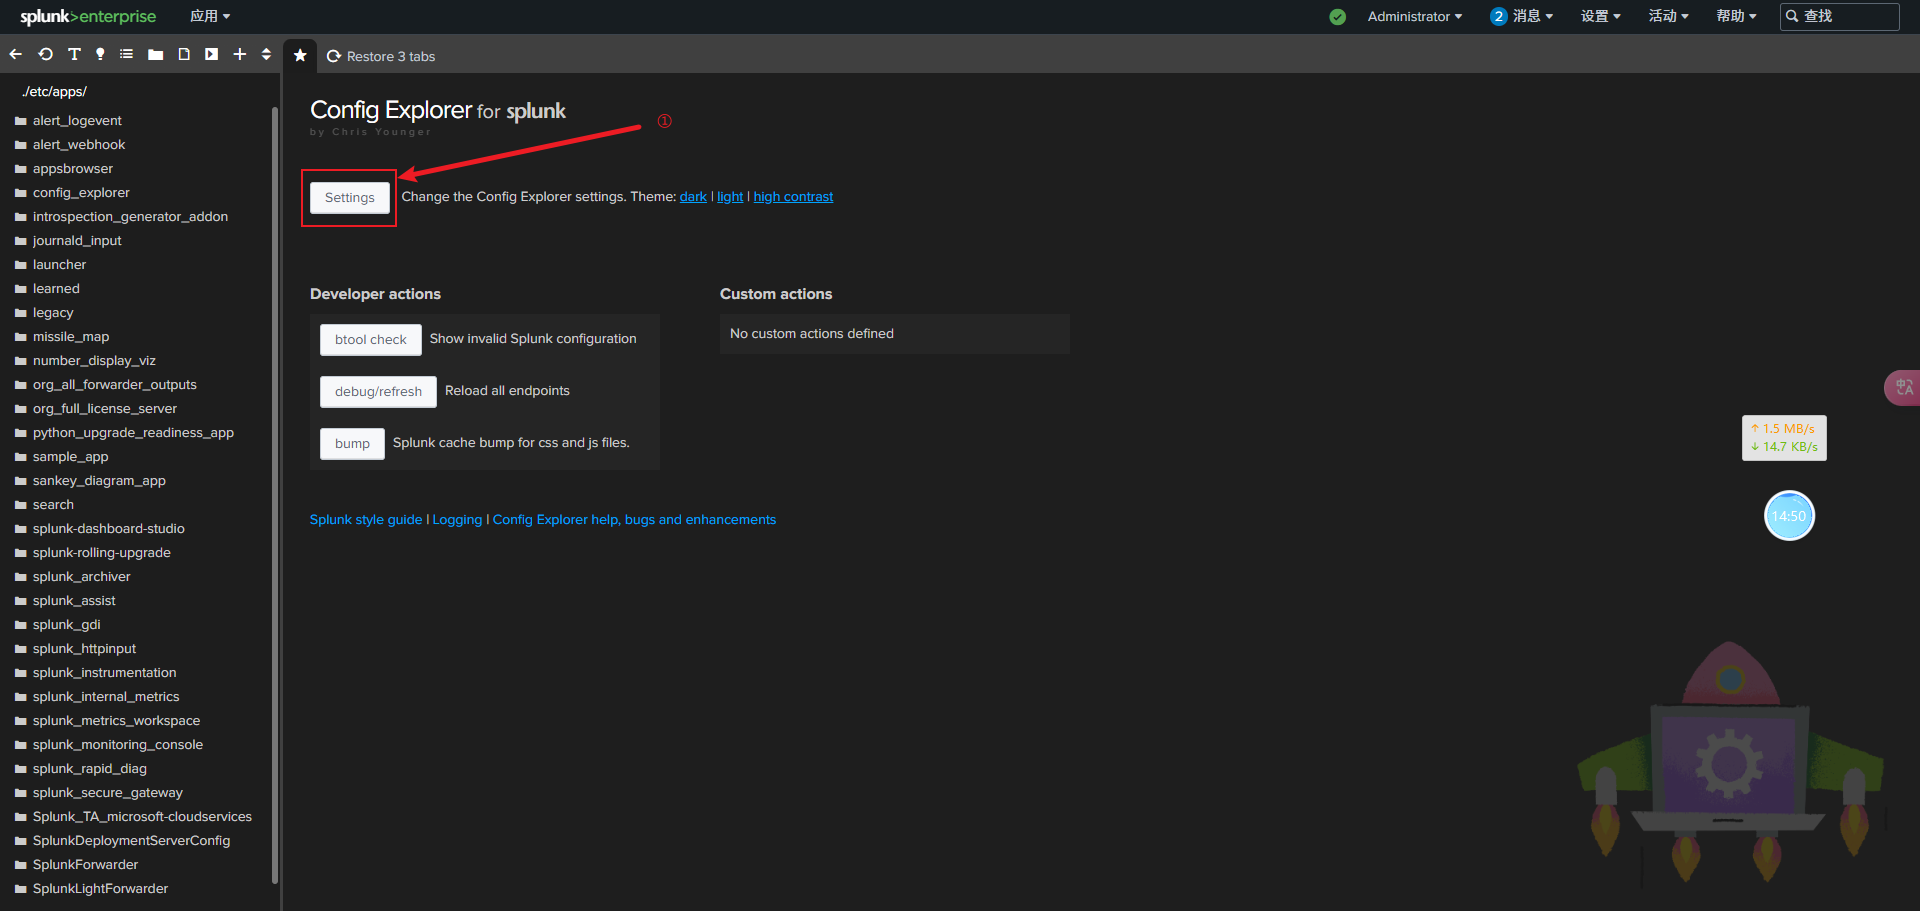This screenshot has width=1920, height=911.
Task: Switch to the light theme link
Action: point(730,197)
